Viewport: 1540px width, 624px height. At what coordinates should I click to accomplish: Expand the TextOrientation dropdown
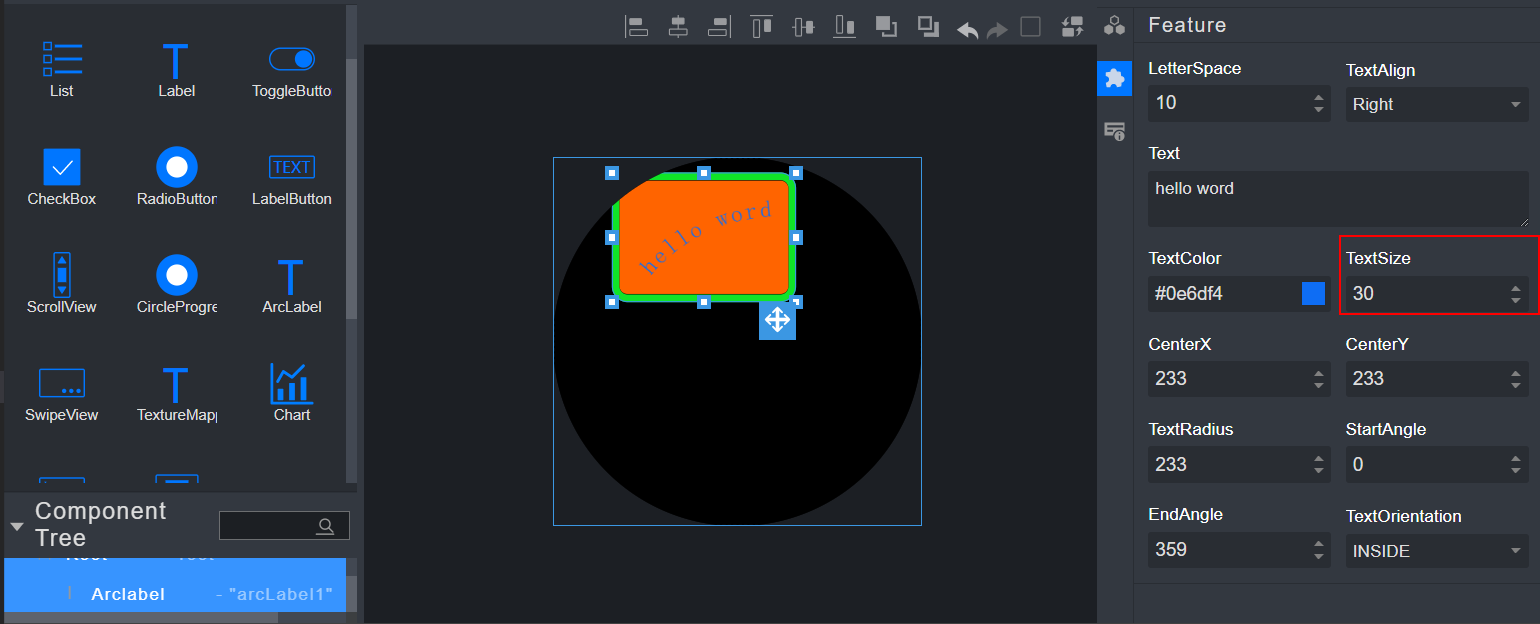pyautogui.click(x=1436, y=550)
